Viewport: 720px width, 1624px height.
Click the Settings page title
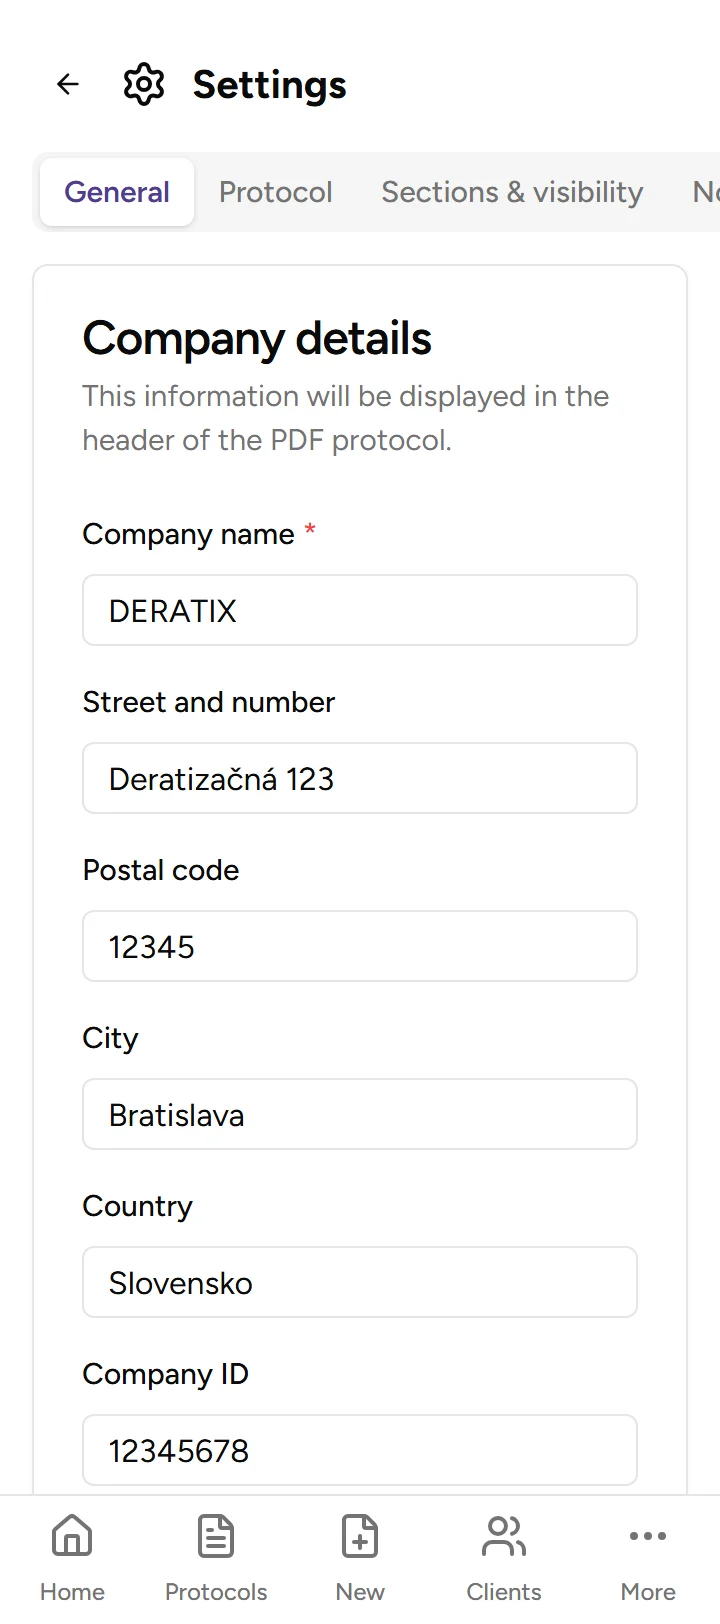pyautogui.click(x=269, y=85)
